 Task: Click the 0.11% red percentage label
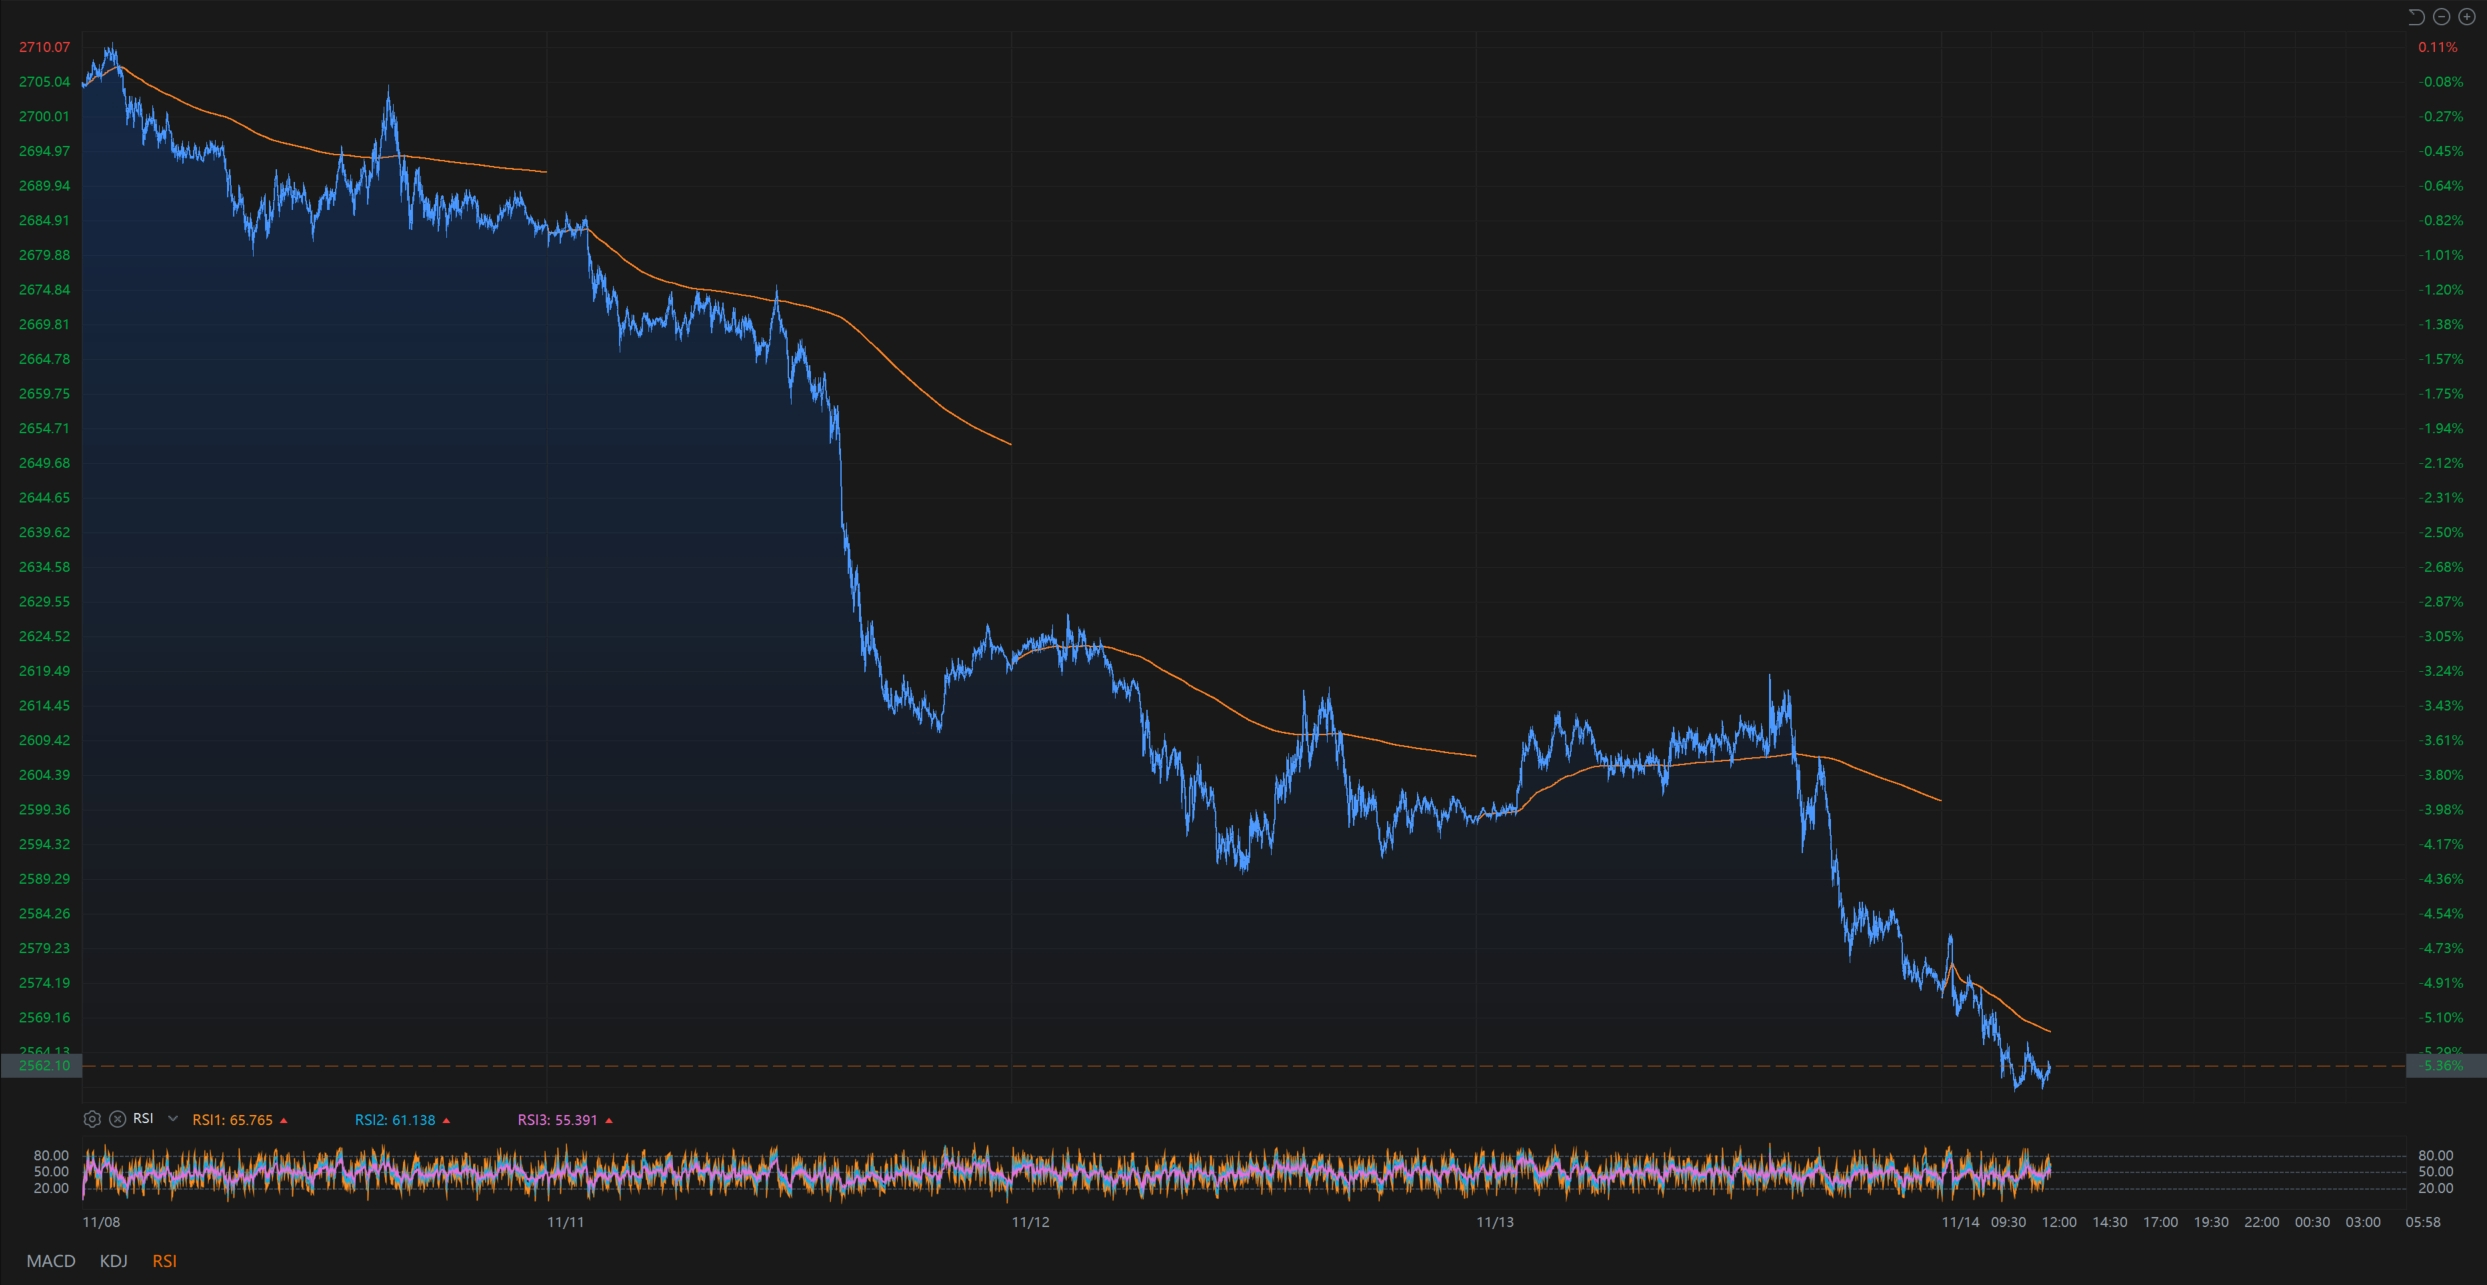coord(2438,47)
